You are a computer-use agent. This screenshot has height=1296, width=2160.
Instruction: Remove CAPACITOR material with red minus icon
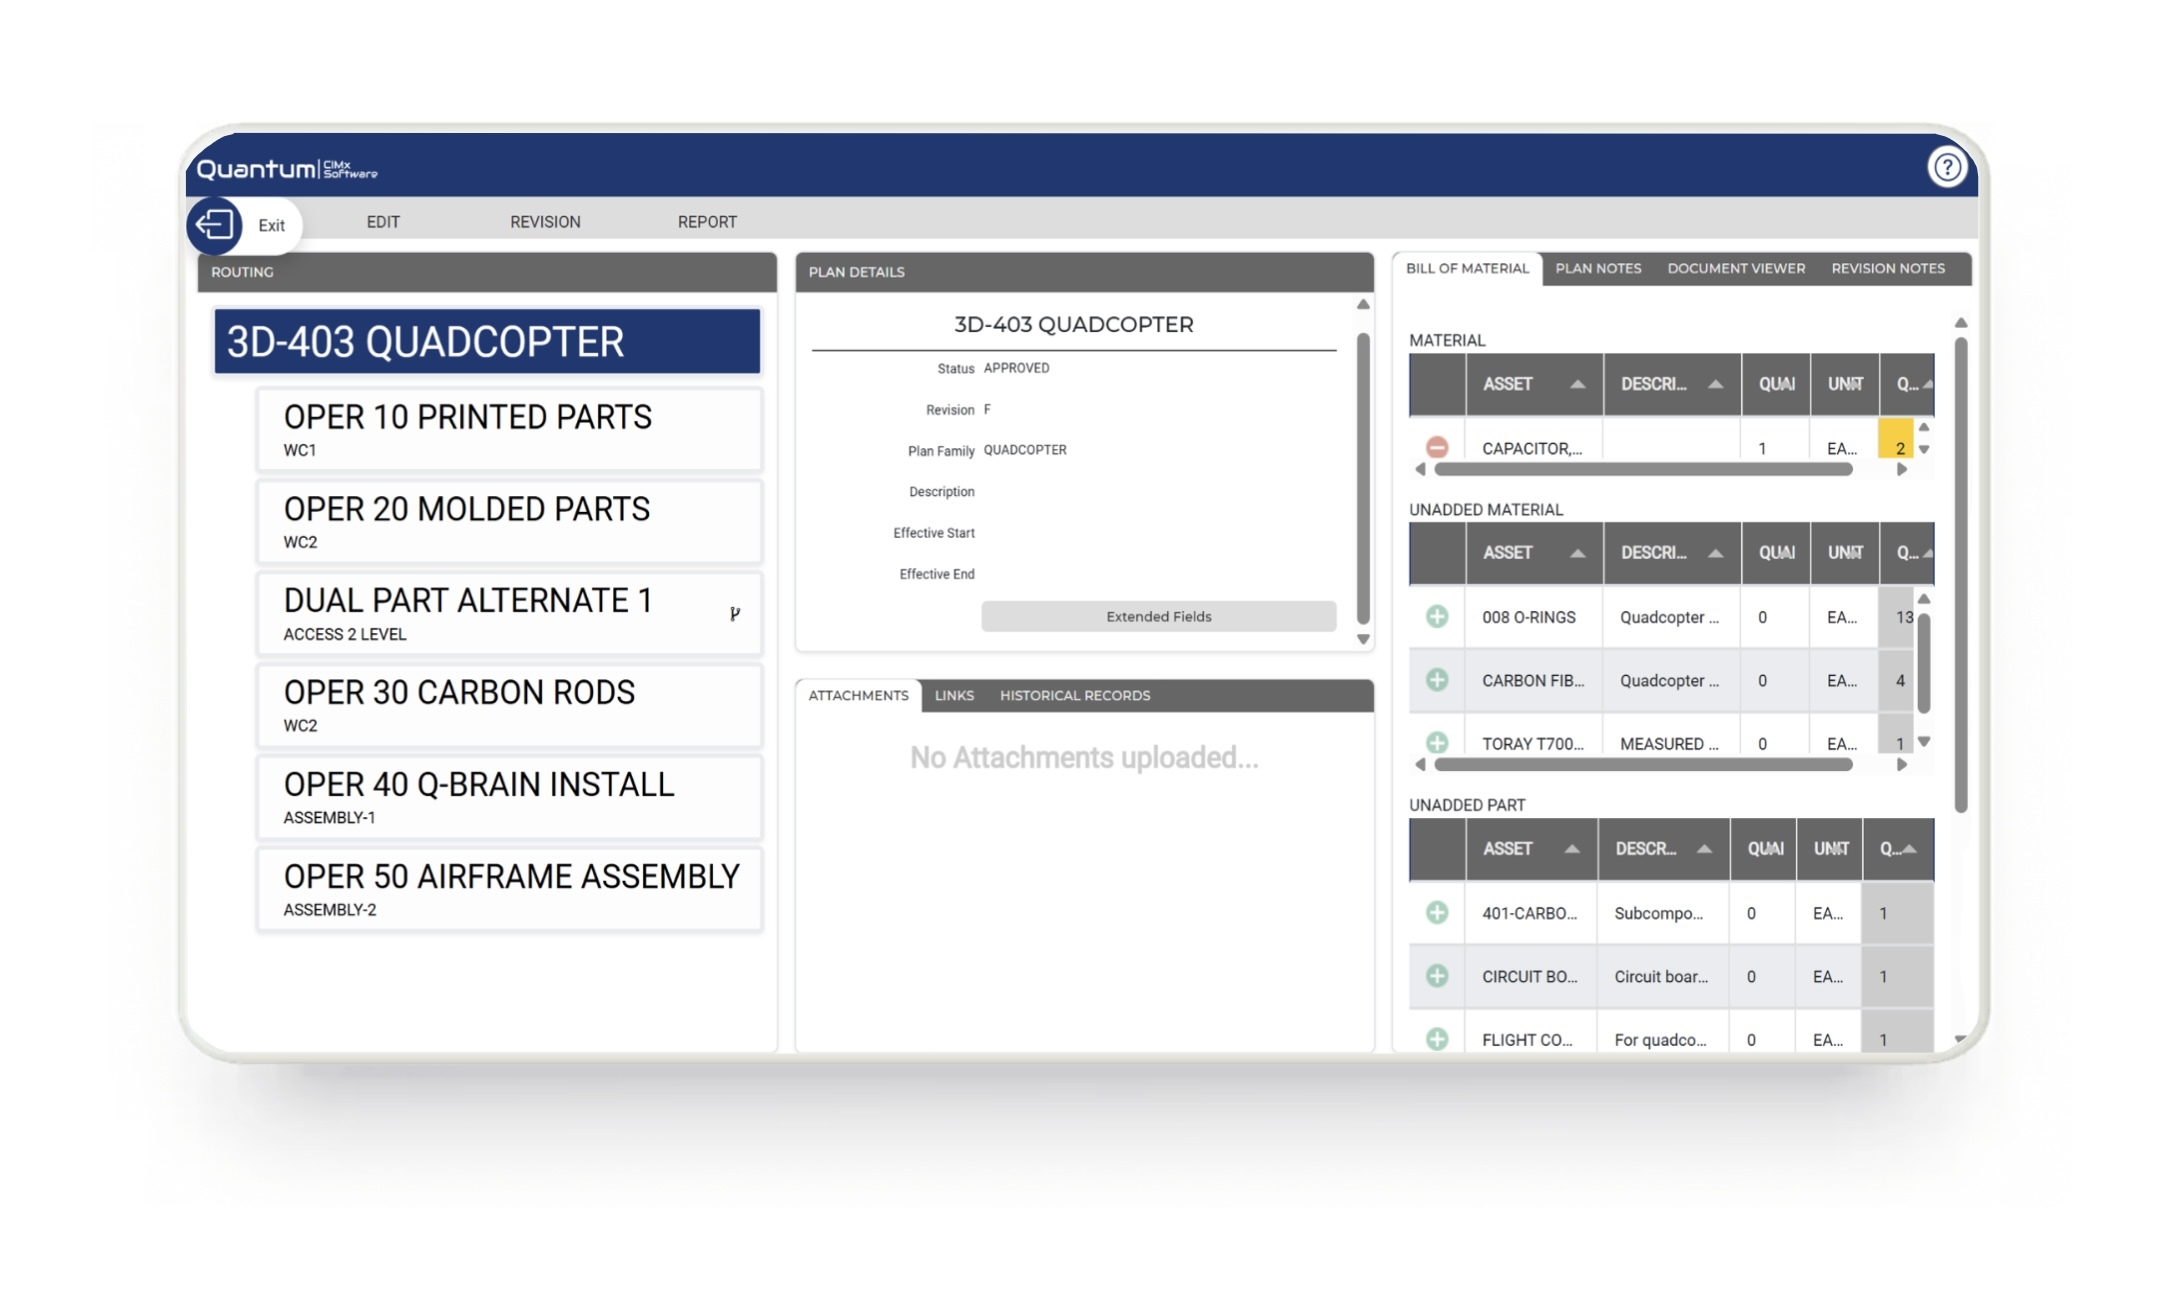click(1436, 447)
